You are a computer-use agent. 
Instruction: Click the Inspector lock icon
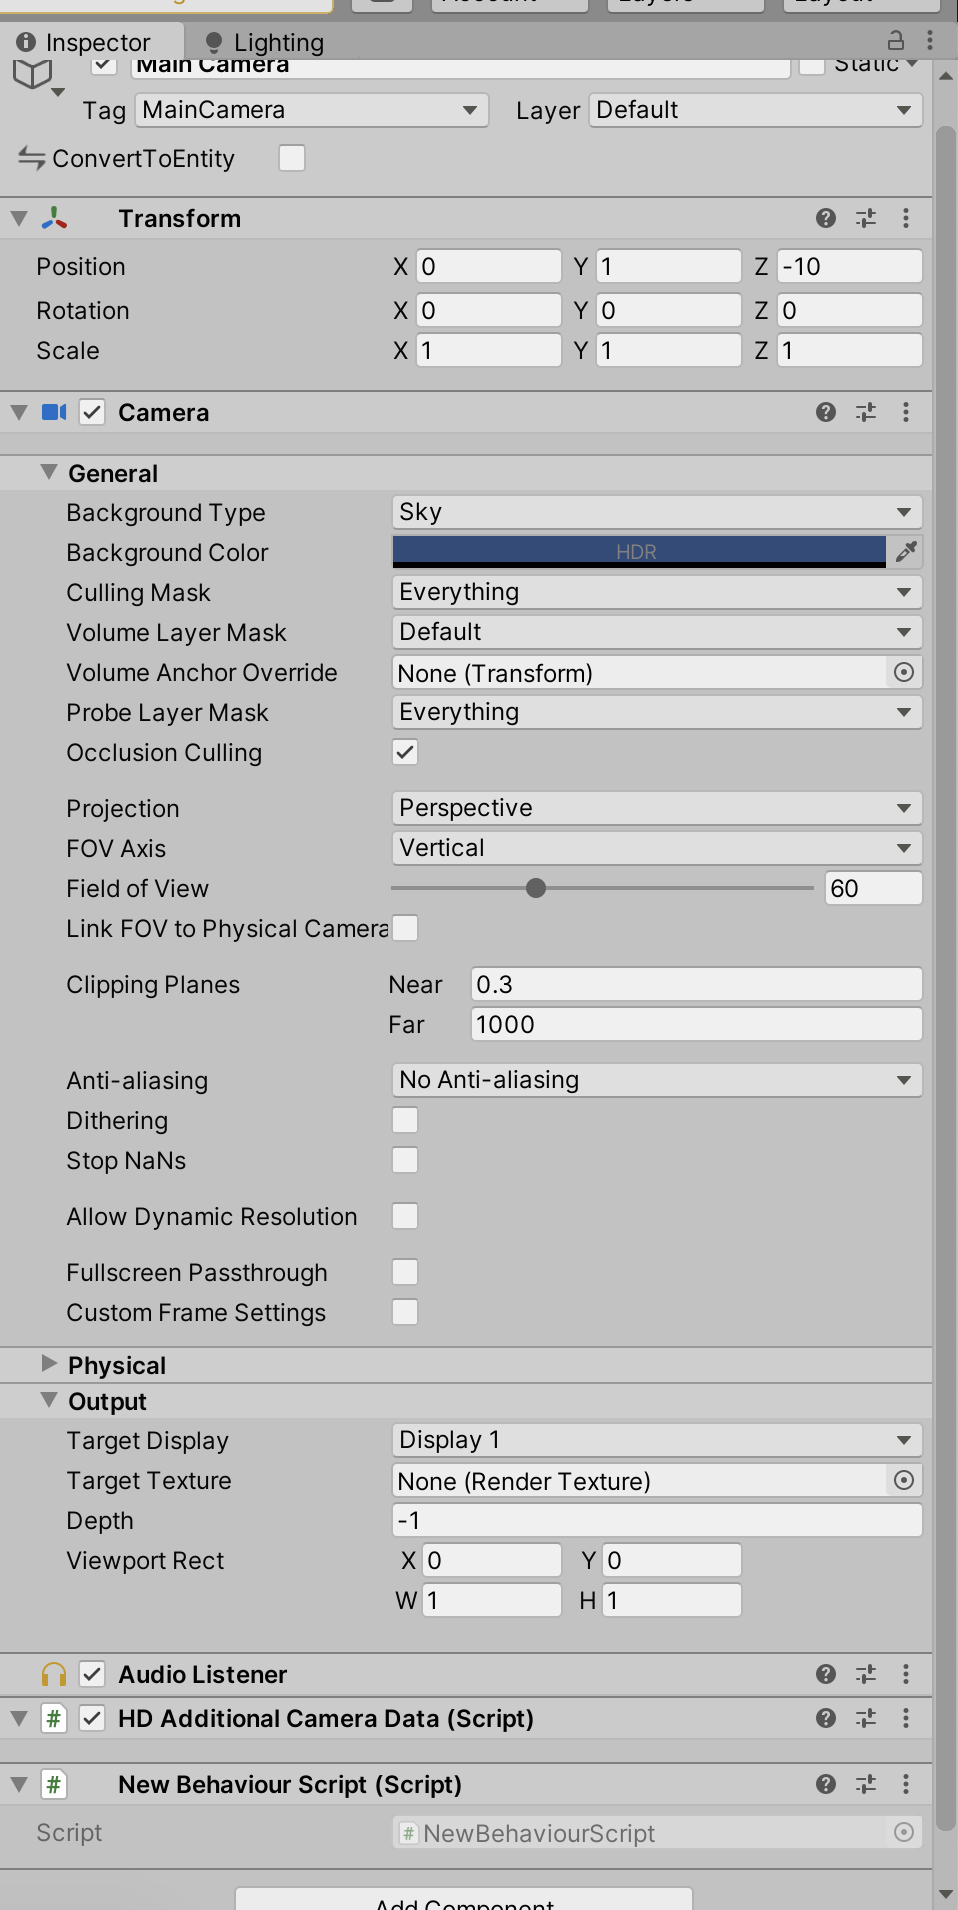click(896, 41)
